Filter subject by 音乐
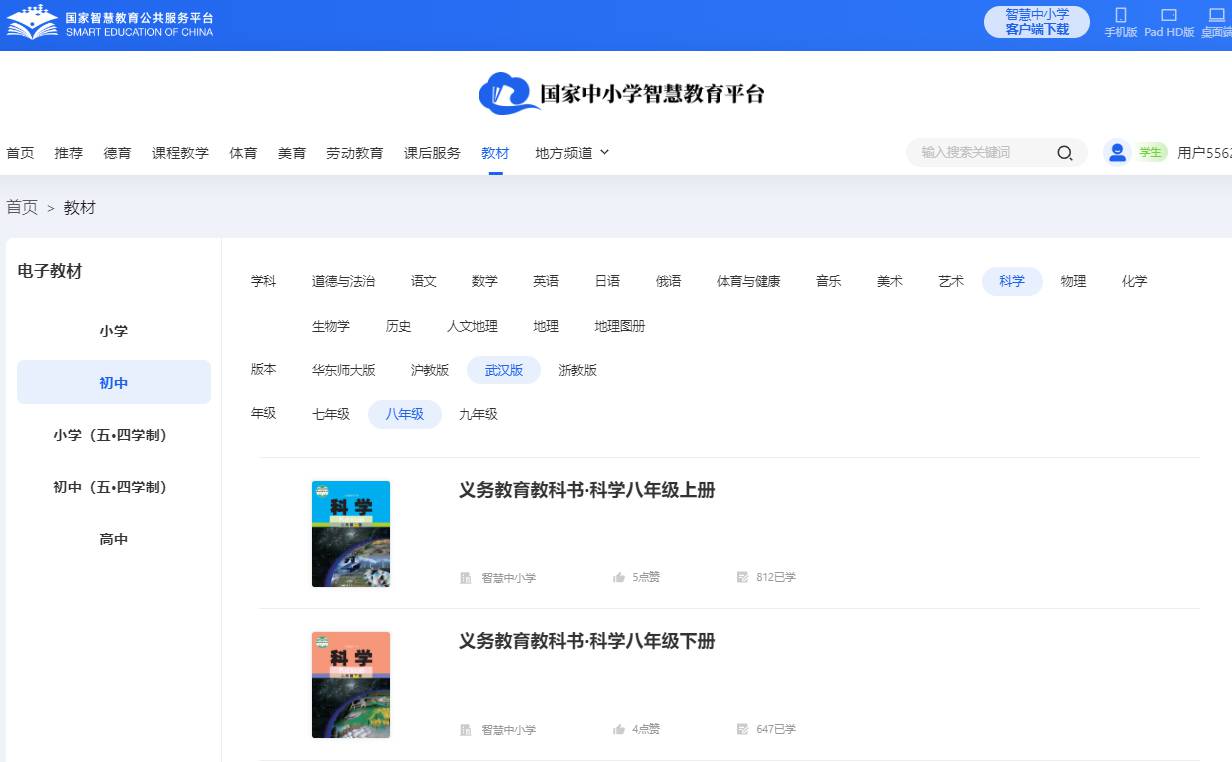The height and width of the screenshot is (762, 1232). point(828,281)
